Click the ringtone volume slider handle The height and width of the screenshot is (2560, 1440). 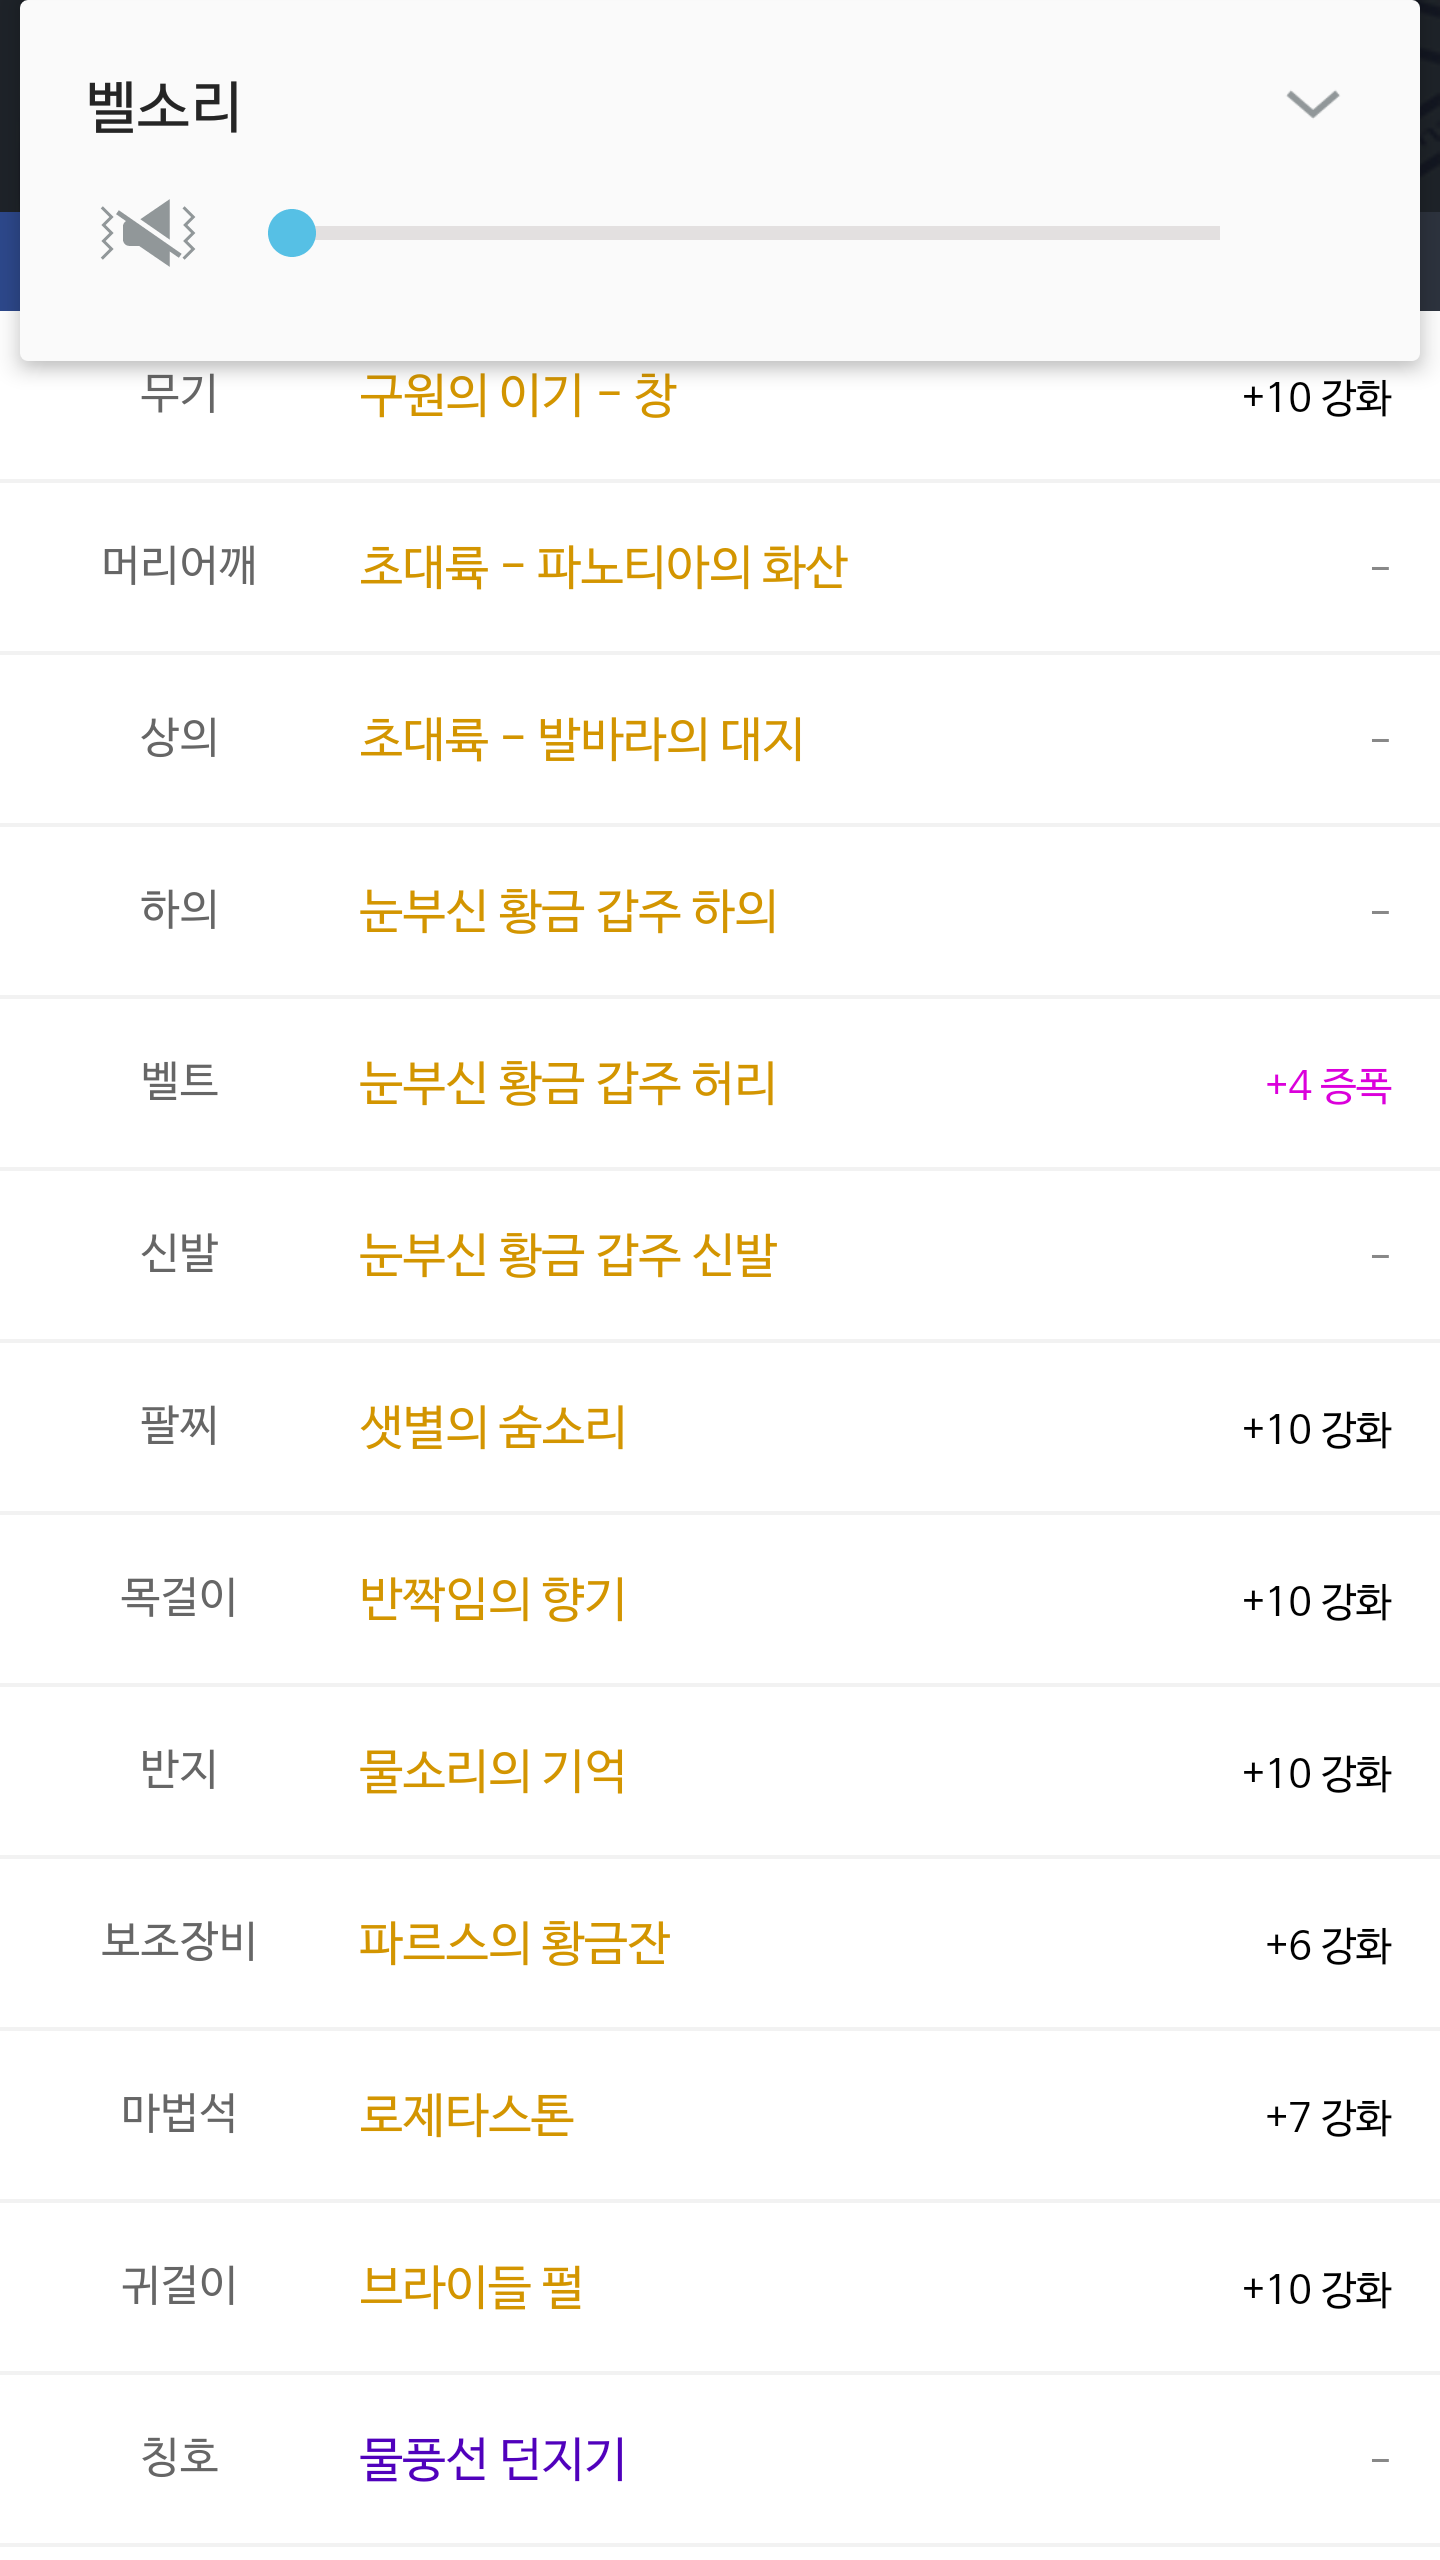(x=292, y=233)
